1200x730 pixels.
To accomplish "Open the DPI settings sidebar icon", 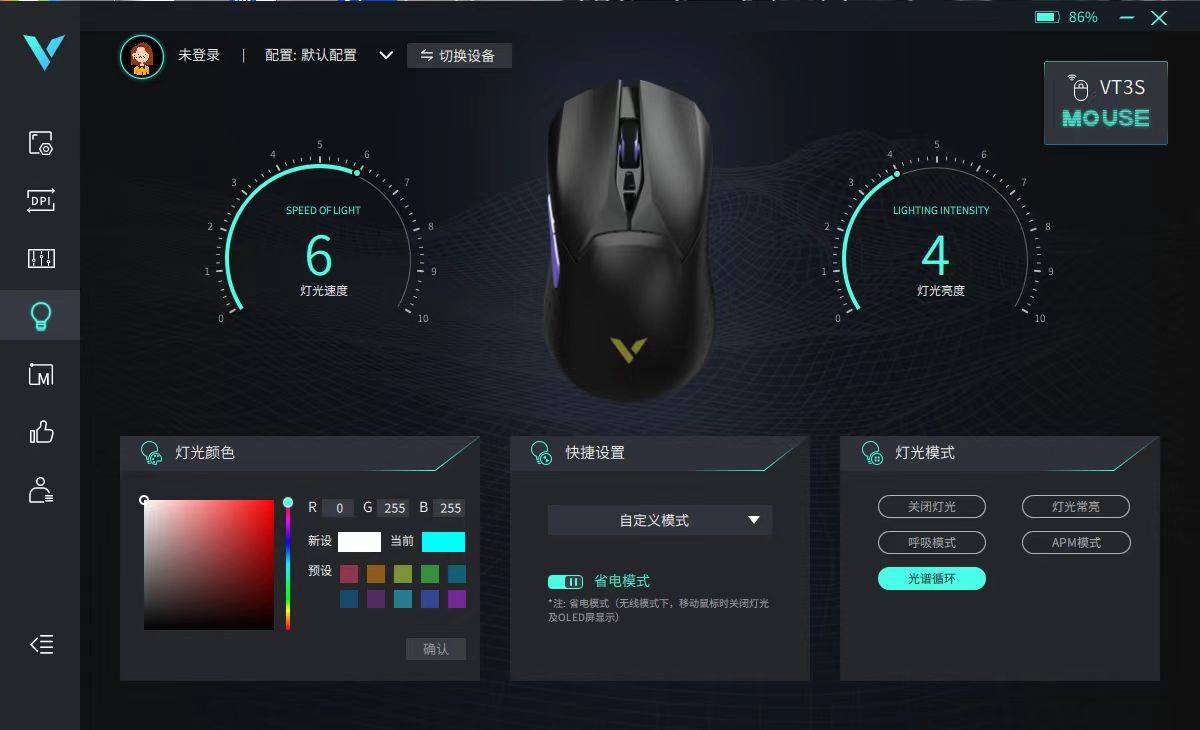I will (x=41, y=201).
